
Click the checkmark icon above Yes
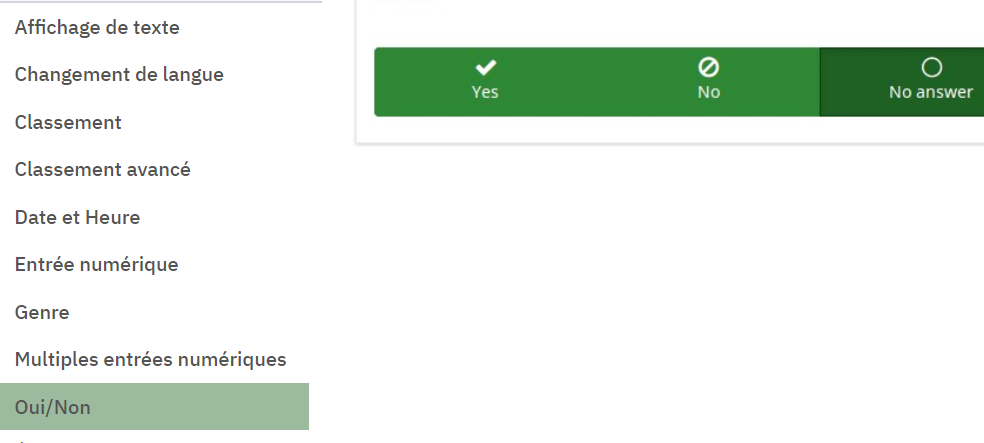tap(485, 68)
